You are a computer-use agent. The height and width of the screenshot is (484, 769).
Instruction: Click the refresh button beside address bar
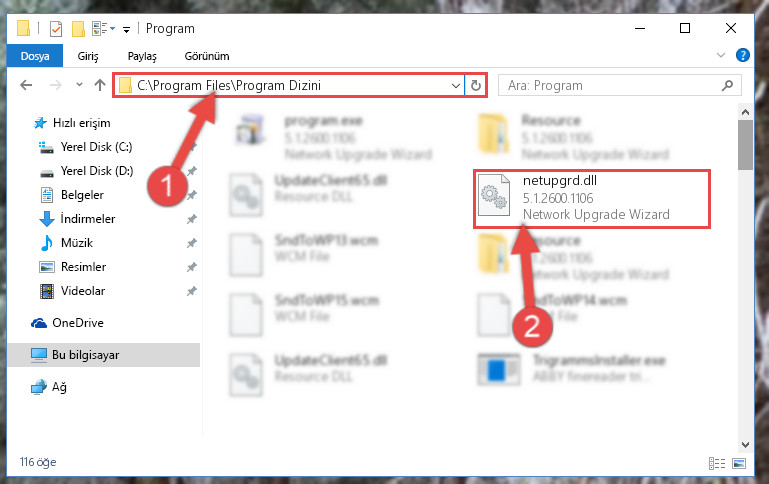pyautogui.click(x=475, y=85)
